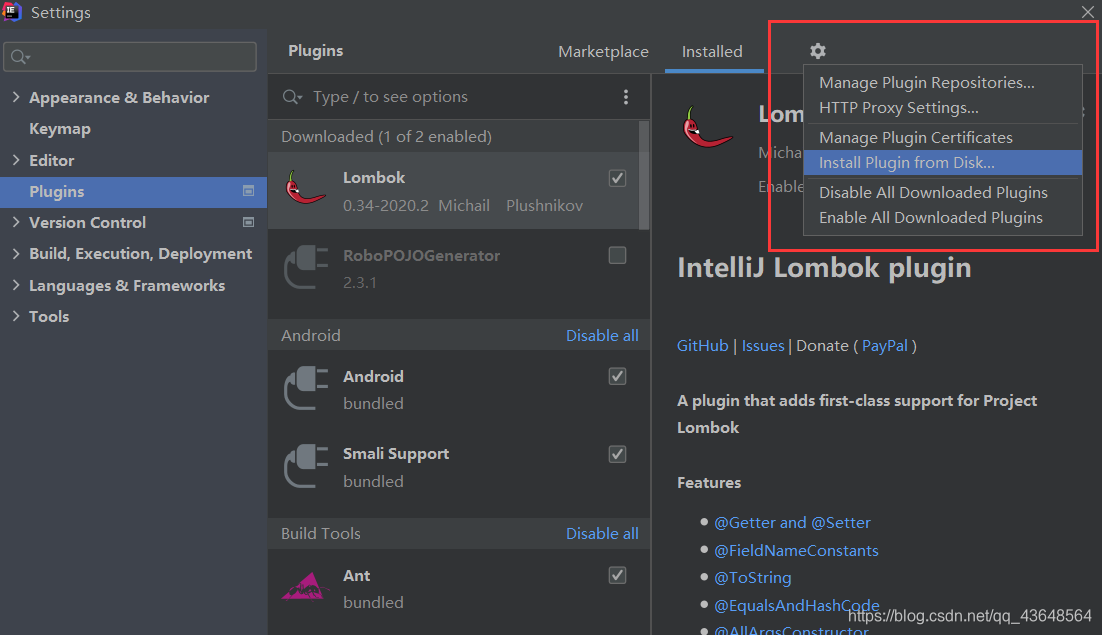This screenshot has width=1102, height=635.
Task: Choose HTTP Proxy Settings menu item
Action: pos(942,108)
